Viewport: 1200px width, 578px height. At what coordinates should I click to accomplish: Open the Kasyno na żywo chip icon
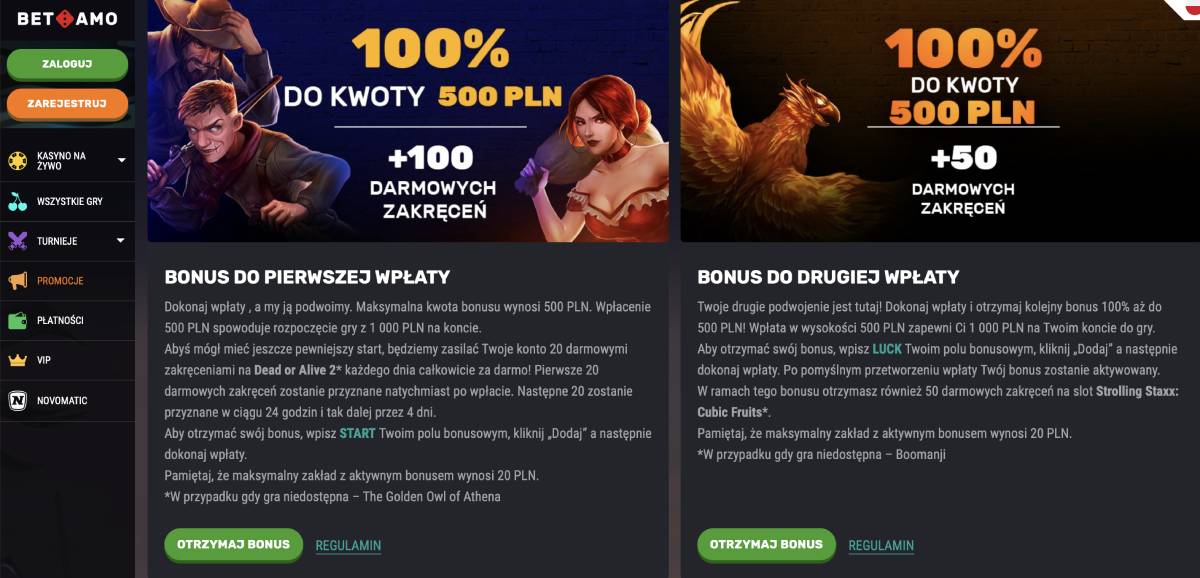[18, 161]
